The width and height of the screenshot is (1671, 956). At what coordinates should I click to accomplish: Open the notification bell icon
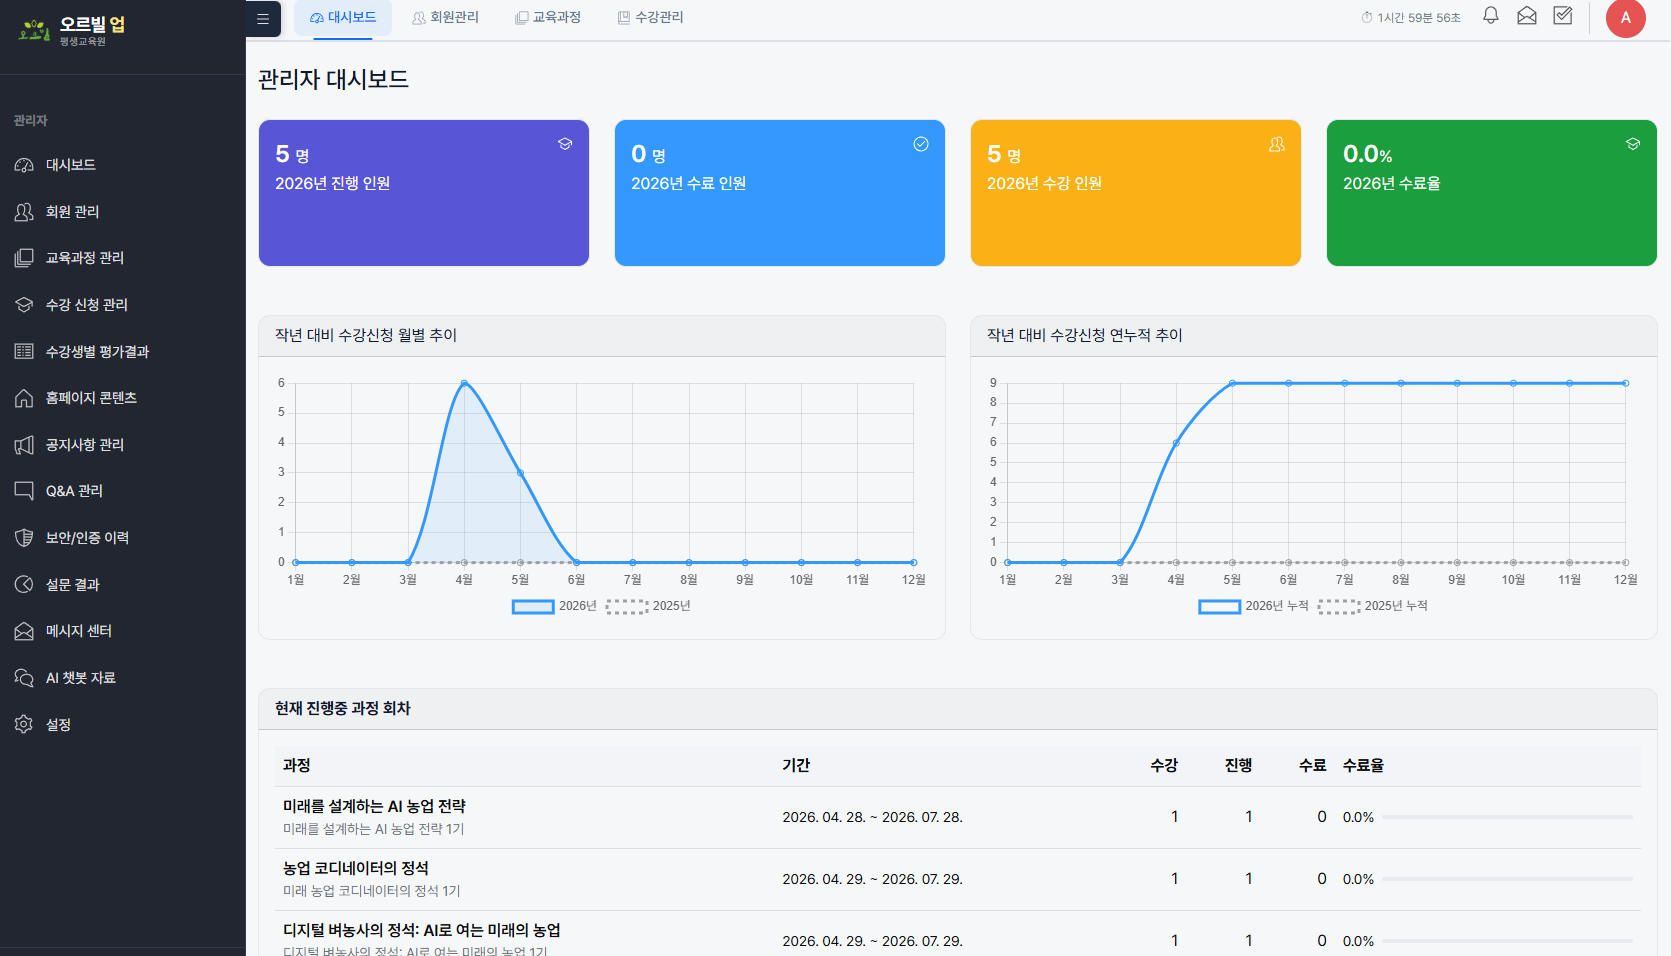[x=1490, y=16]
